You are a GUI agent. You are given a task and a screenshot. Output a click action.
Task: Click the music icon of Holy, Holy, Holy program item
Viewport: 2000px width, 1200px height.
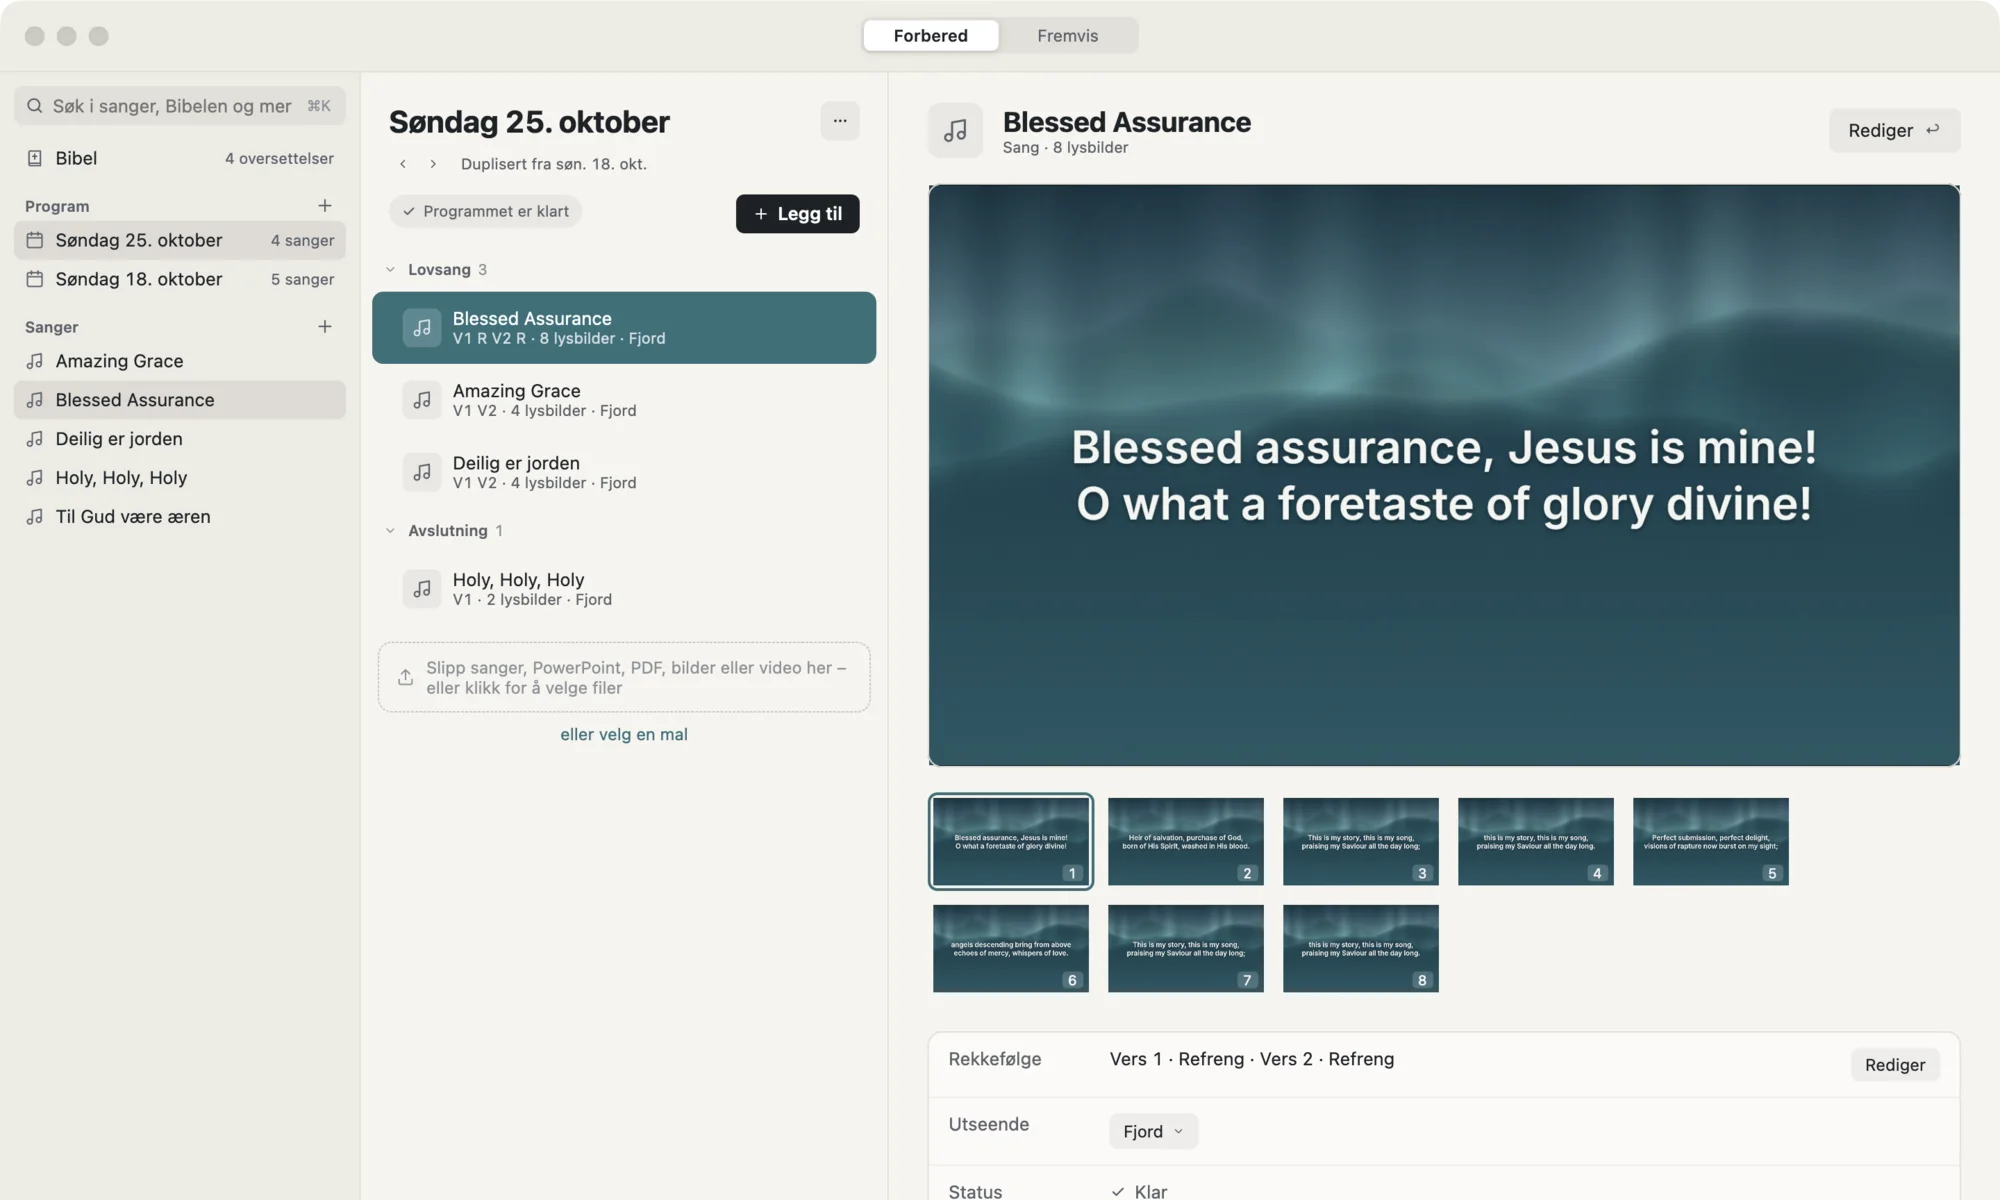[x=422, y=589]
